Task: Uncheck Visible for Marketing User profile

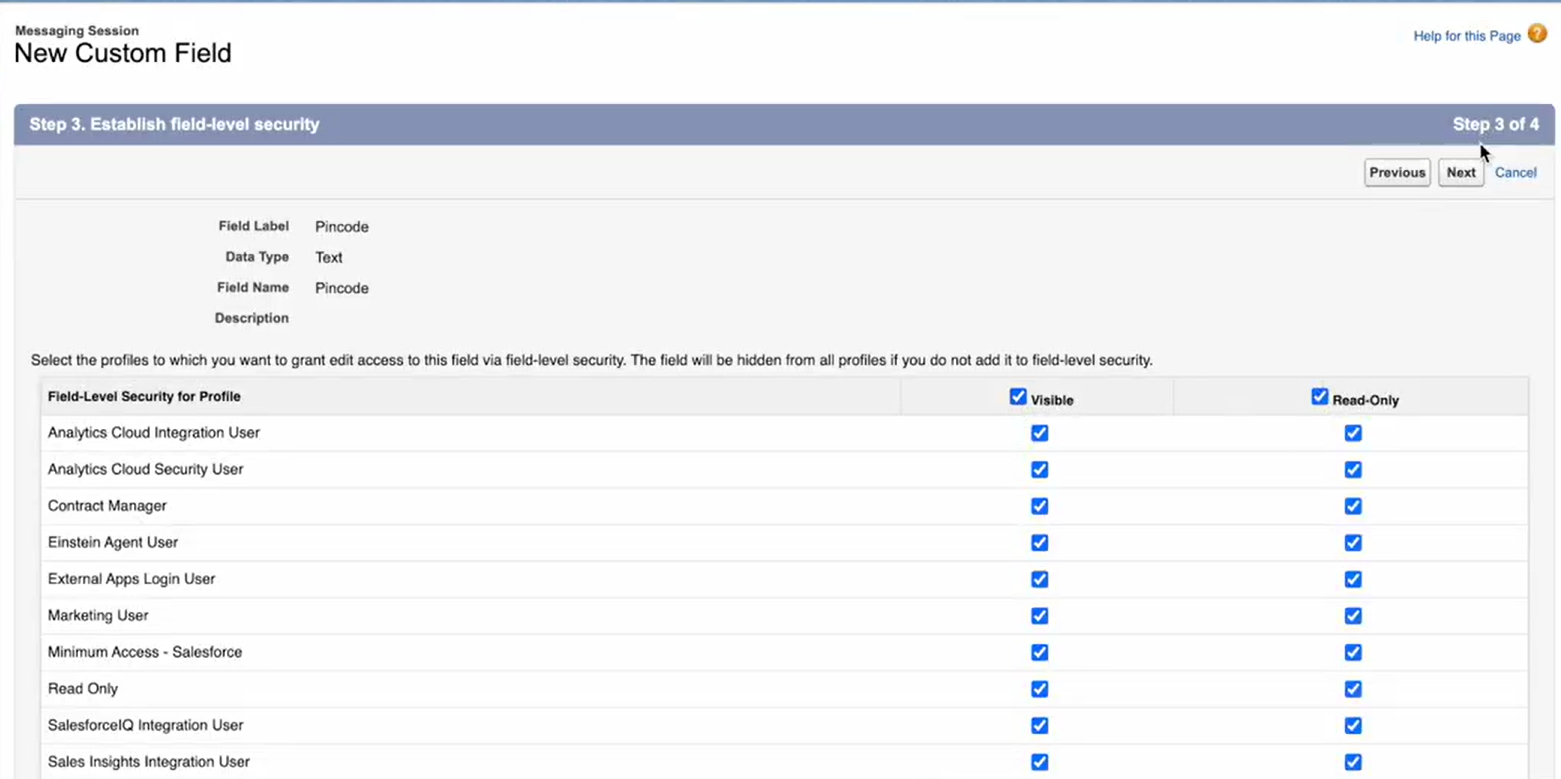Action: (1039, 616)
